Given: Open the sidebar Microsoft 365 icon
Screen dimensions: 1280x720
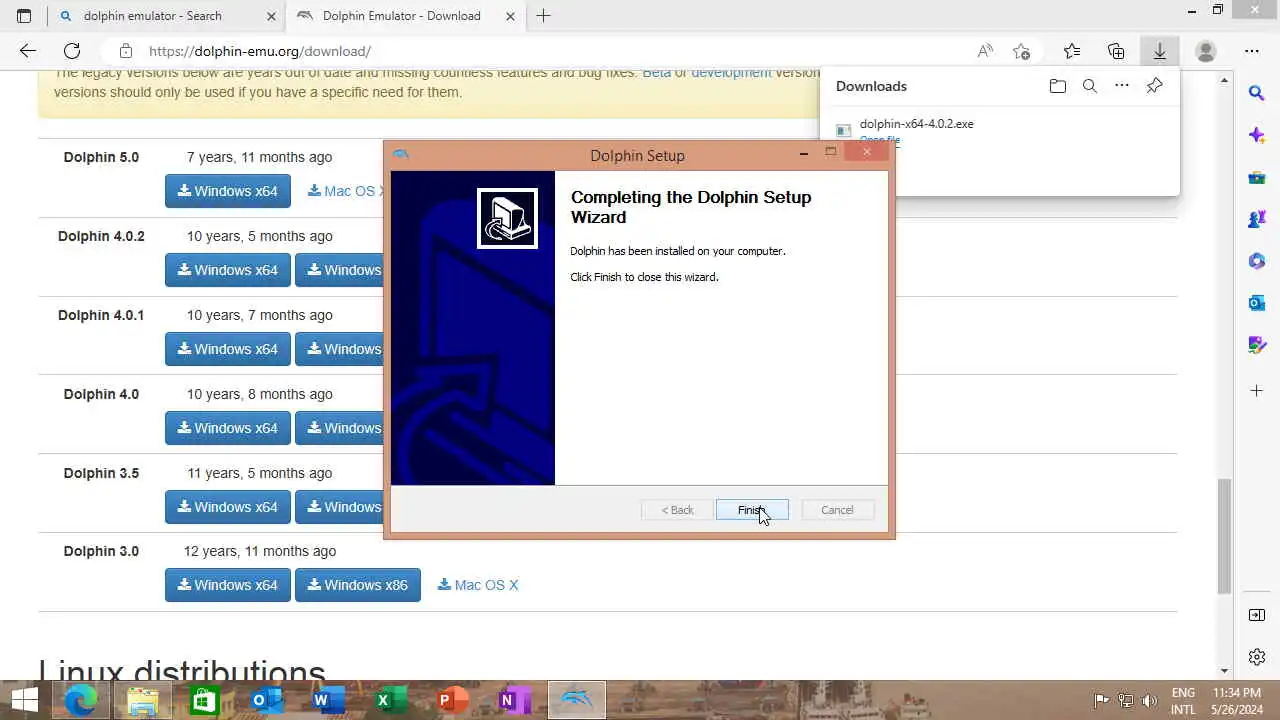Looking at the screenshot, I should (1257, 261).
